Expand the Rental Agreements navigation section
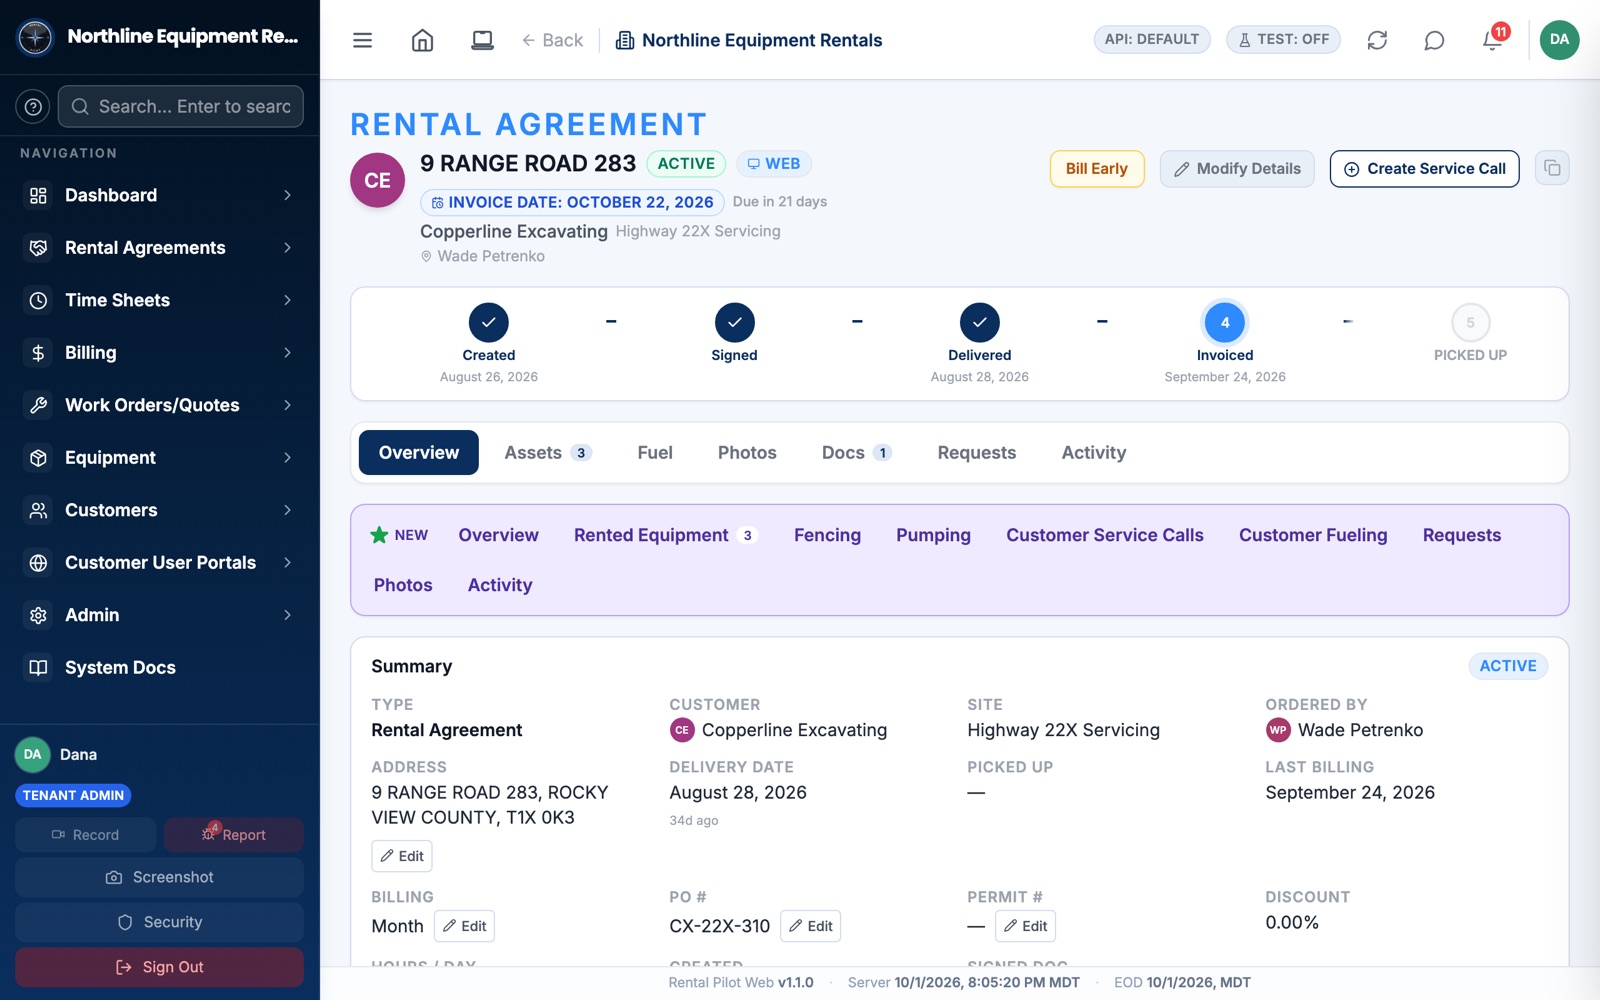This screenshot has height=1000, width=1600. tap(160, 248)
